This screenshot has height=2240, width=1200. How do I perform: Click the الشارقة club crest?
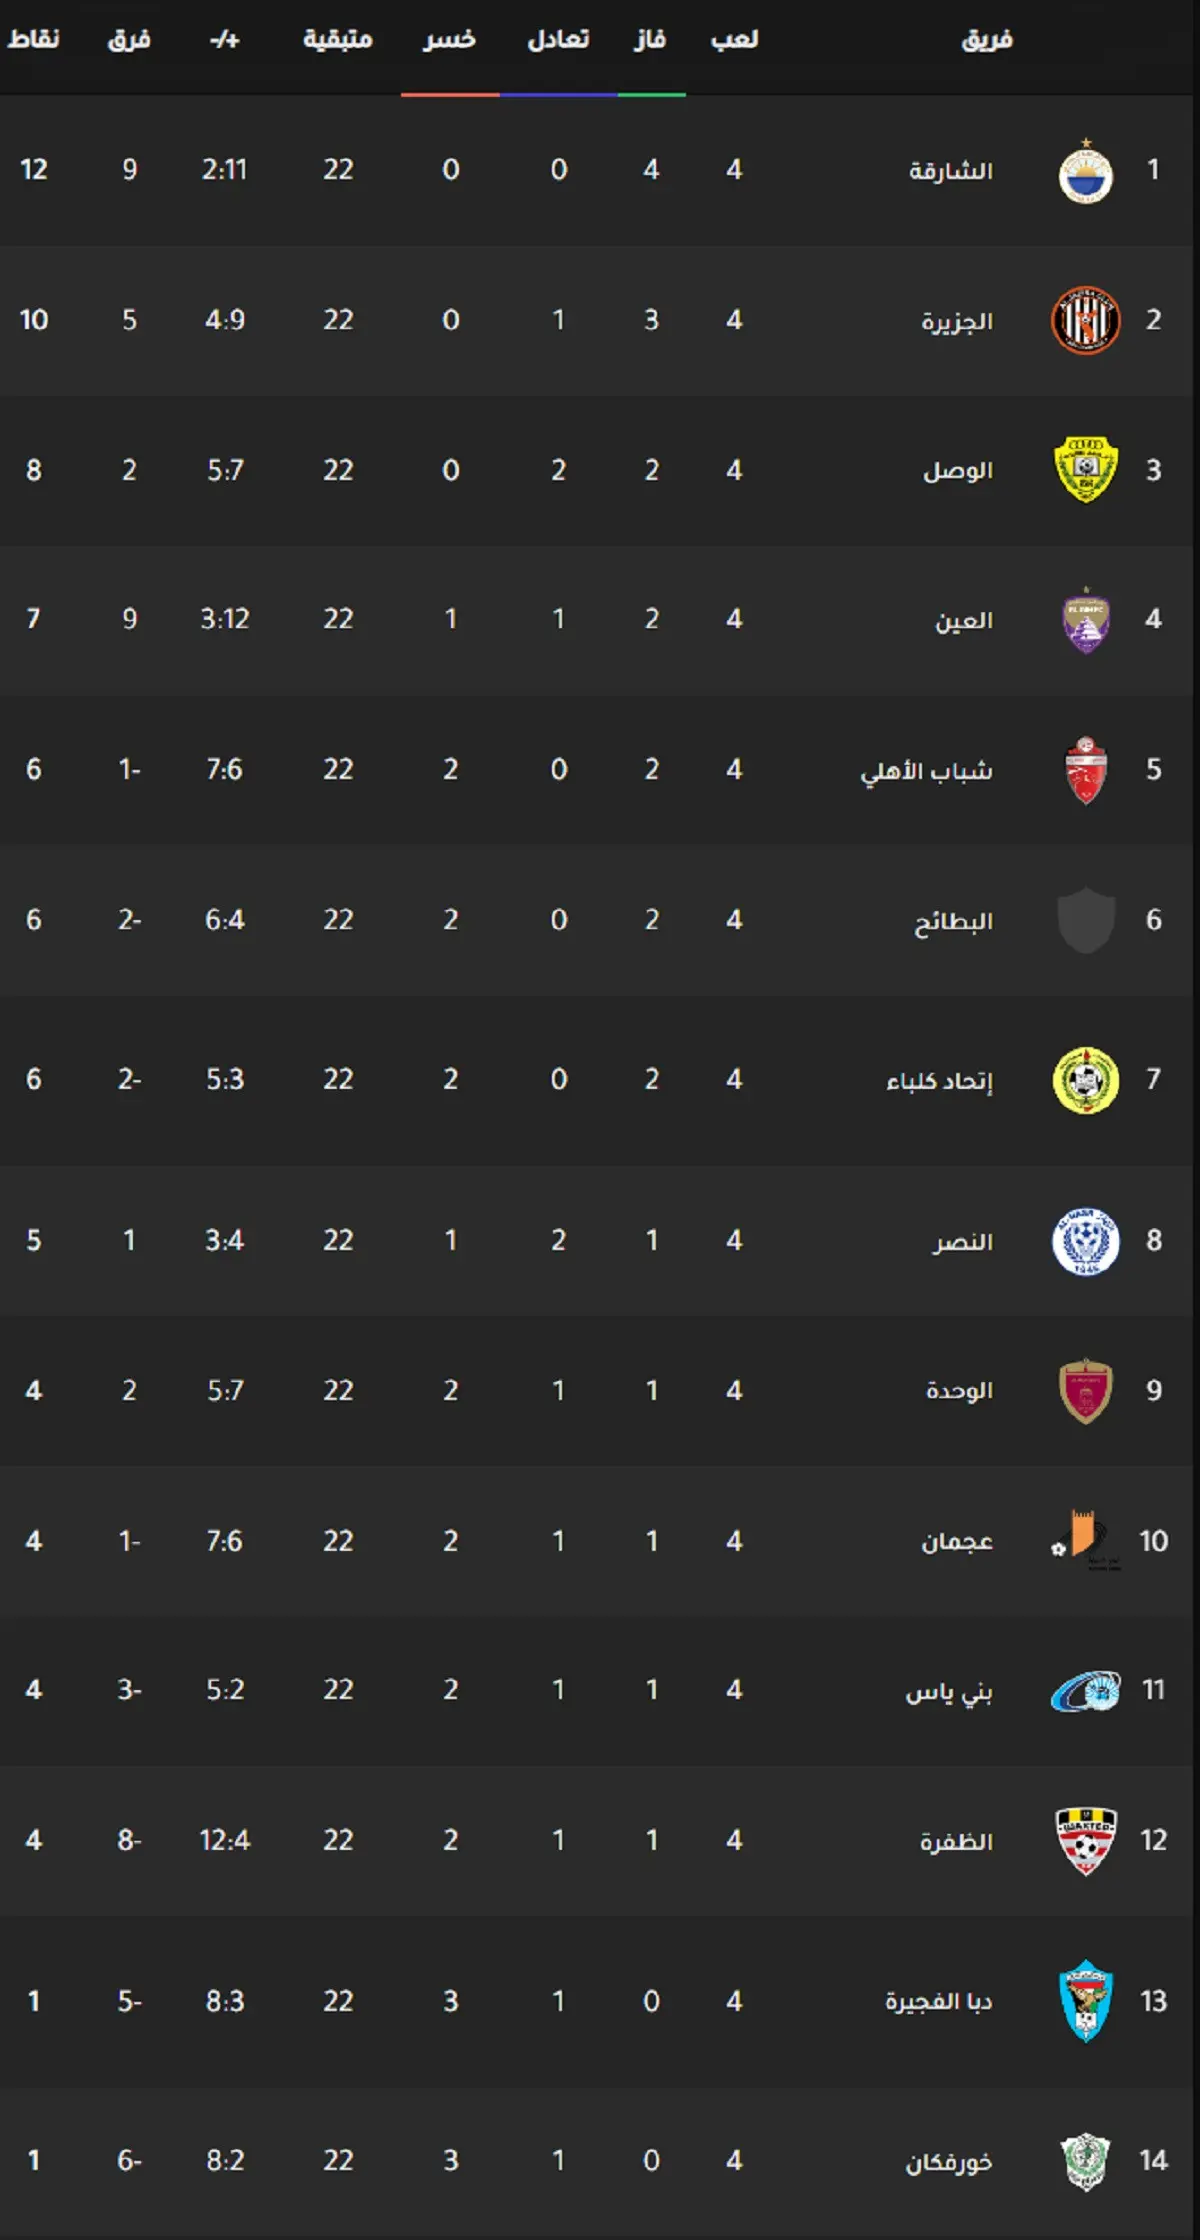click(1086, 172)
